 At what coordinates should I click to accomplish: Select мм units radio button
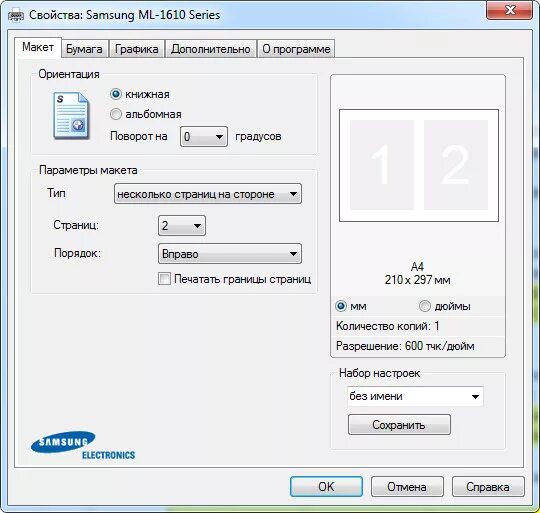pos(341,306)
